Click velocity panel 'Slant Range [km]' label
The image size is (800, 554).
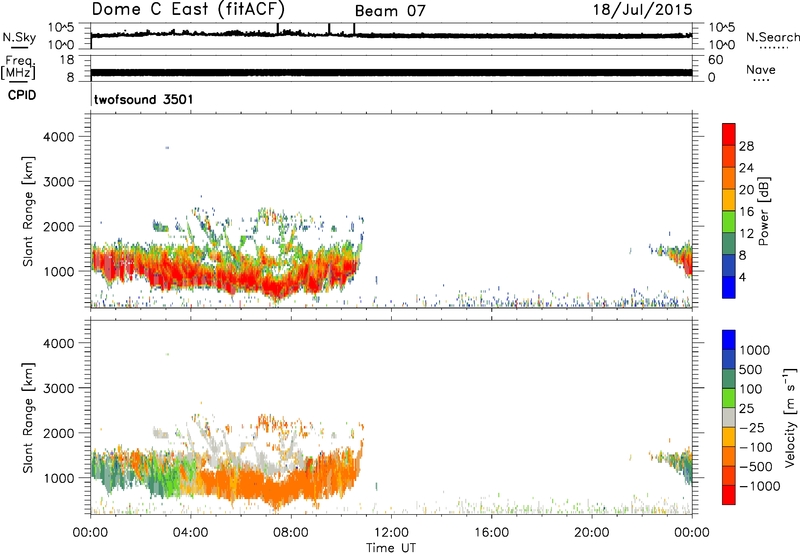pos(28,418)
